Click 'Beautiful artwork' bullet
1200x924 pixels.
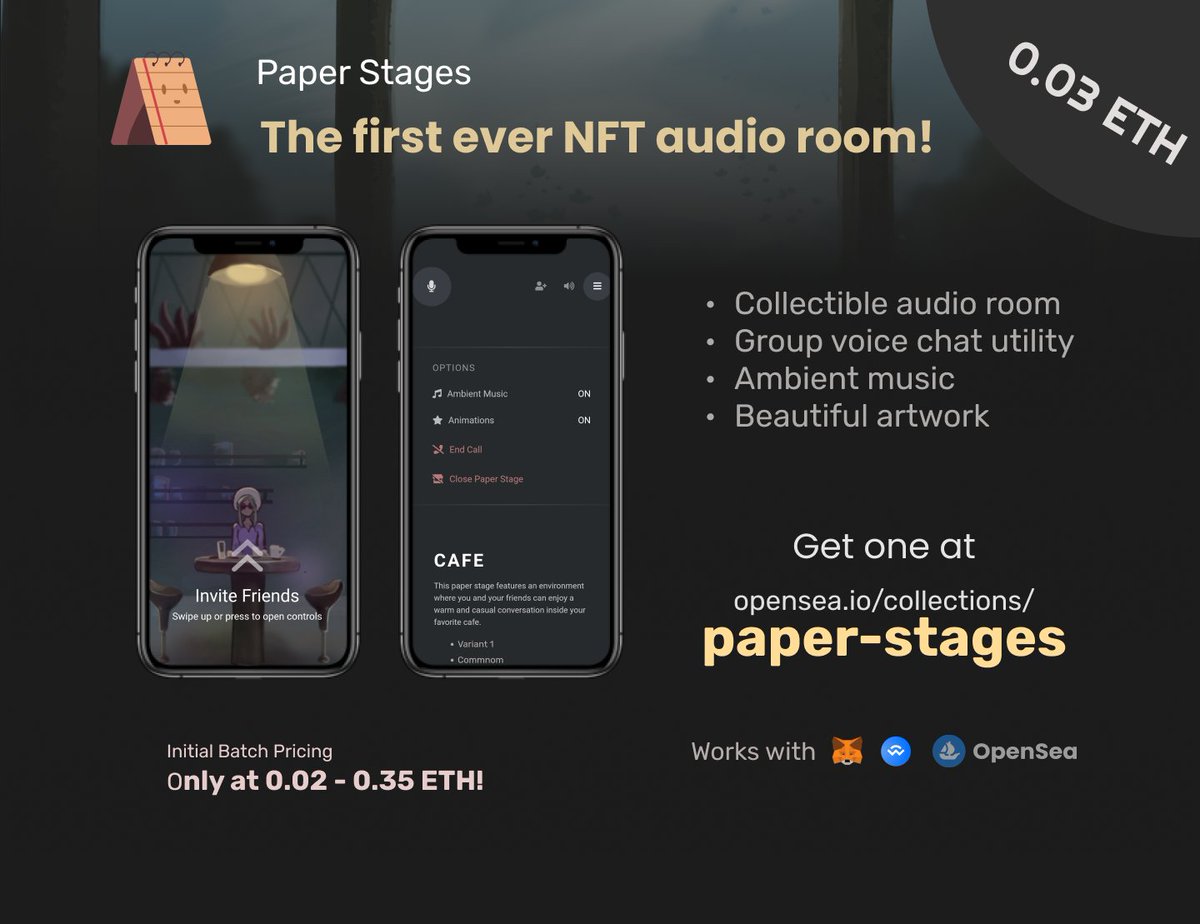(862, 416)
